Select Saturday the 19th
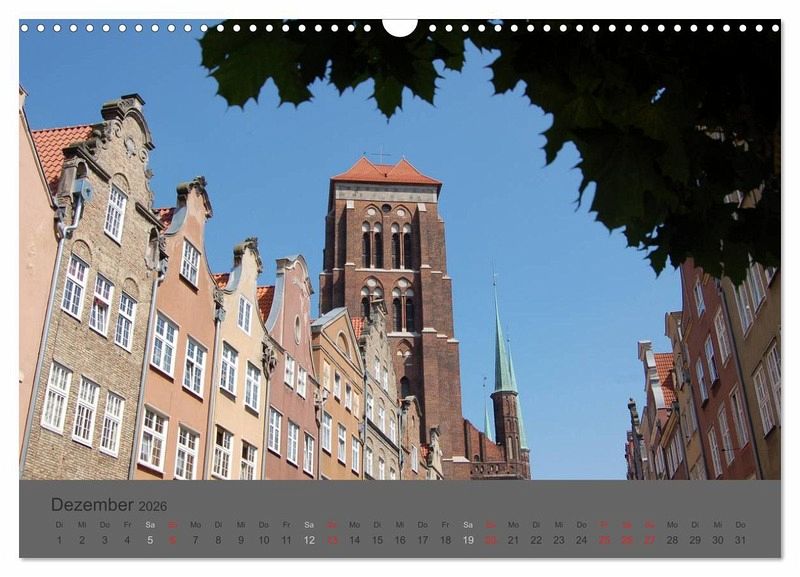800x577 pixels. click(468, 540)
